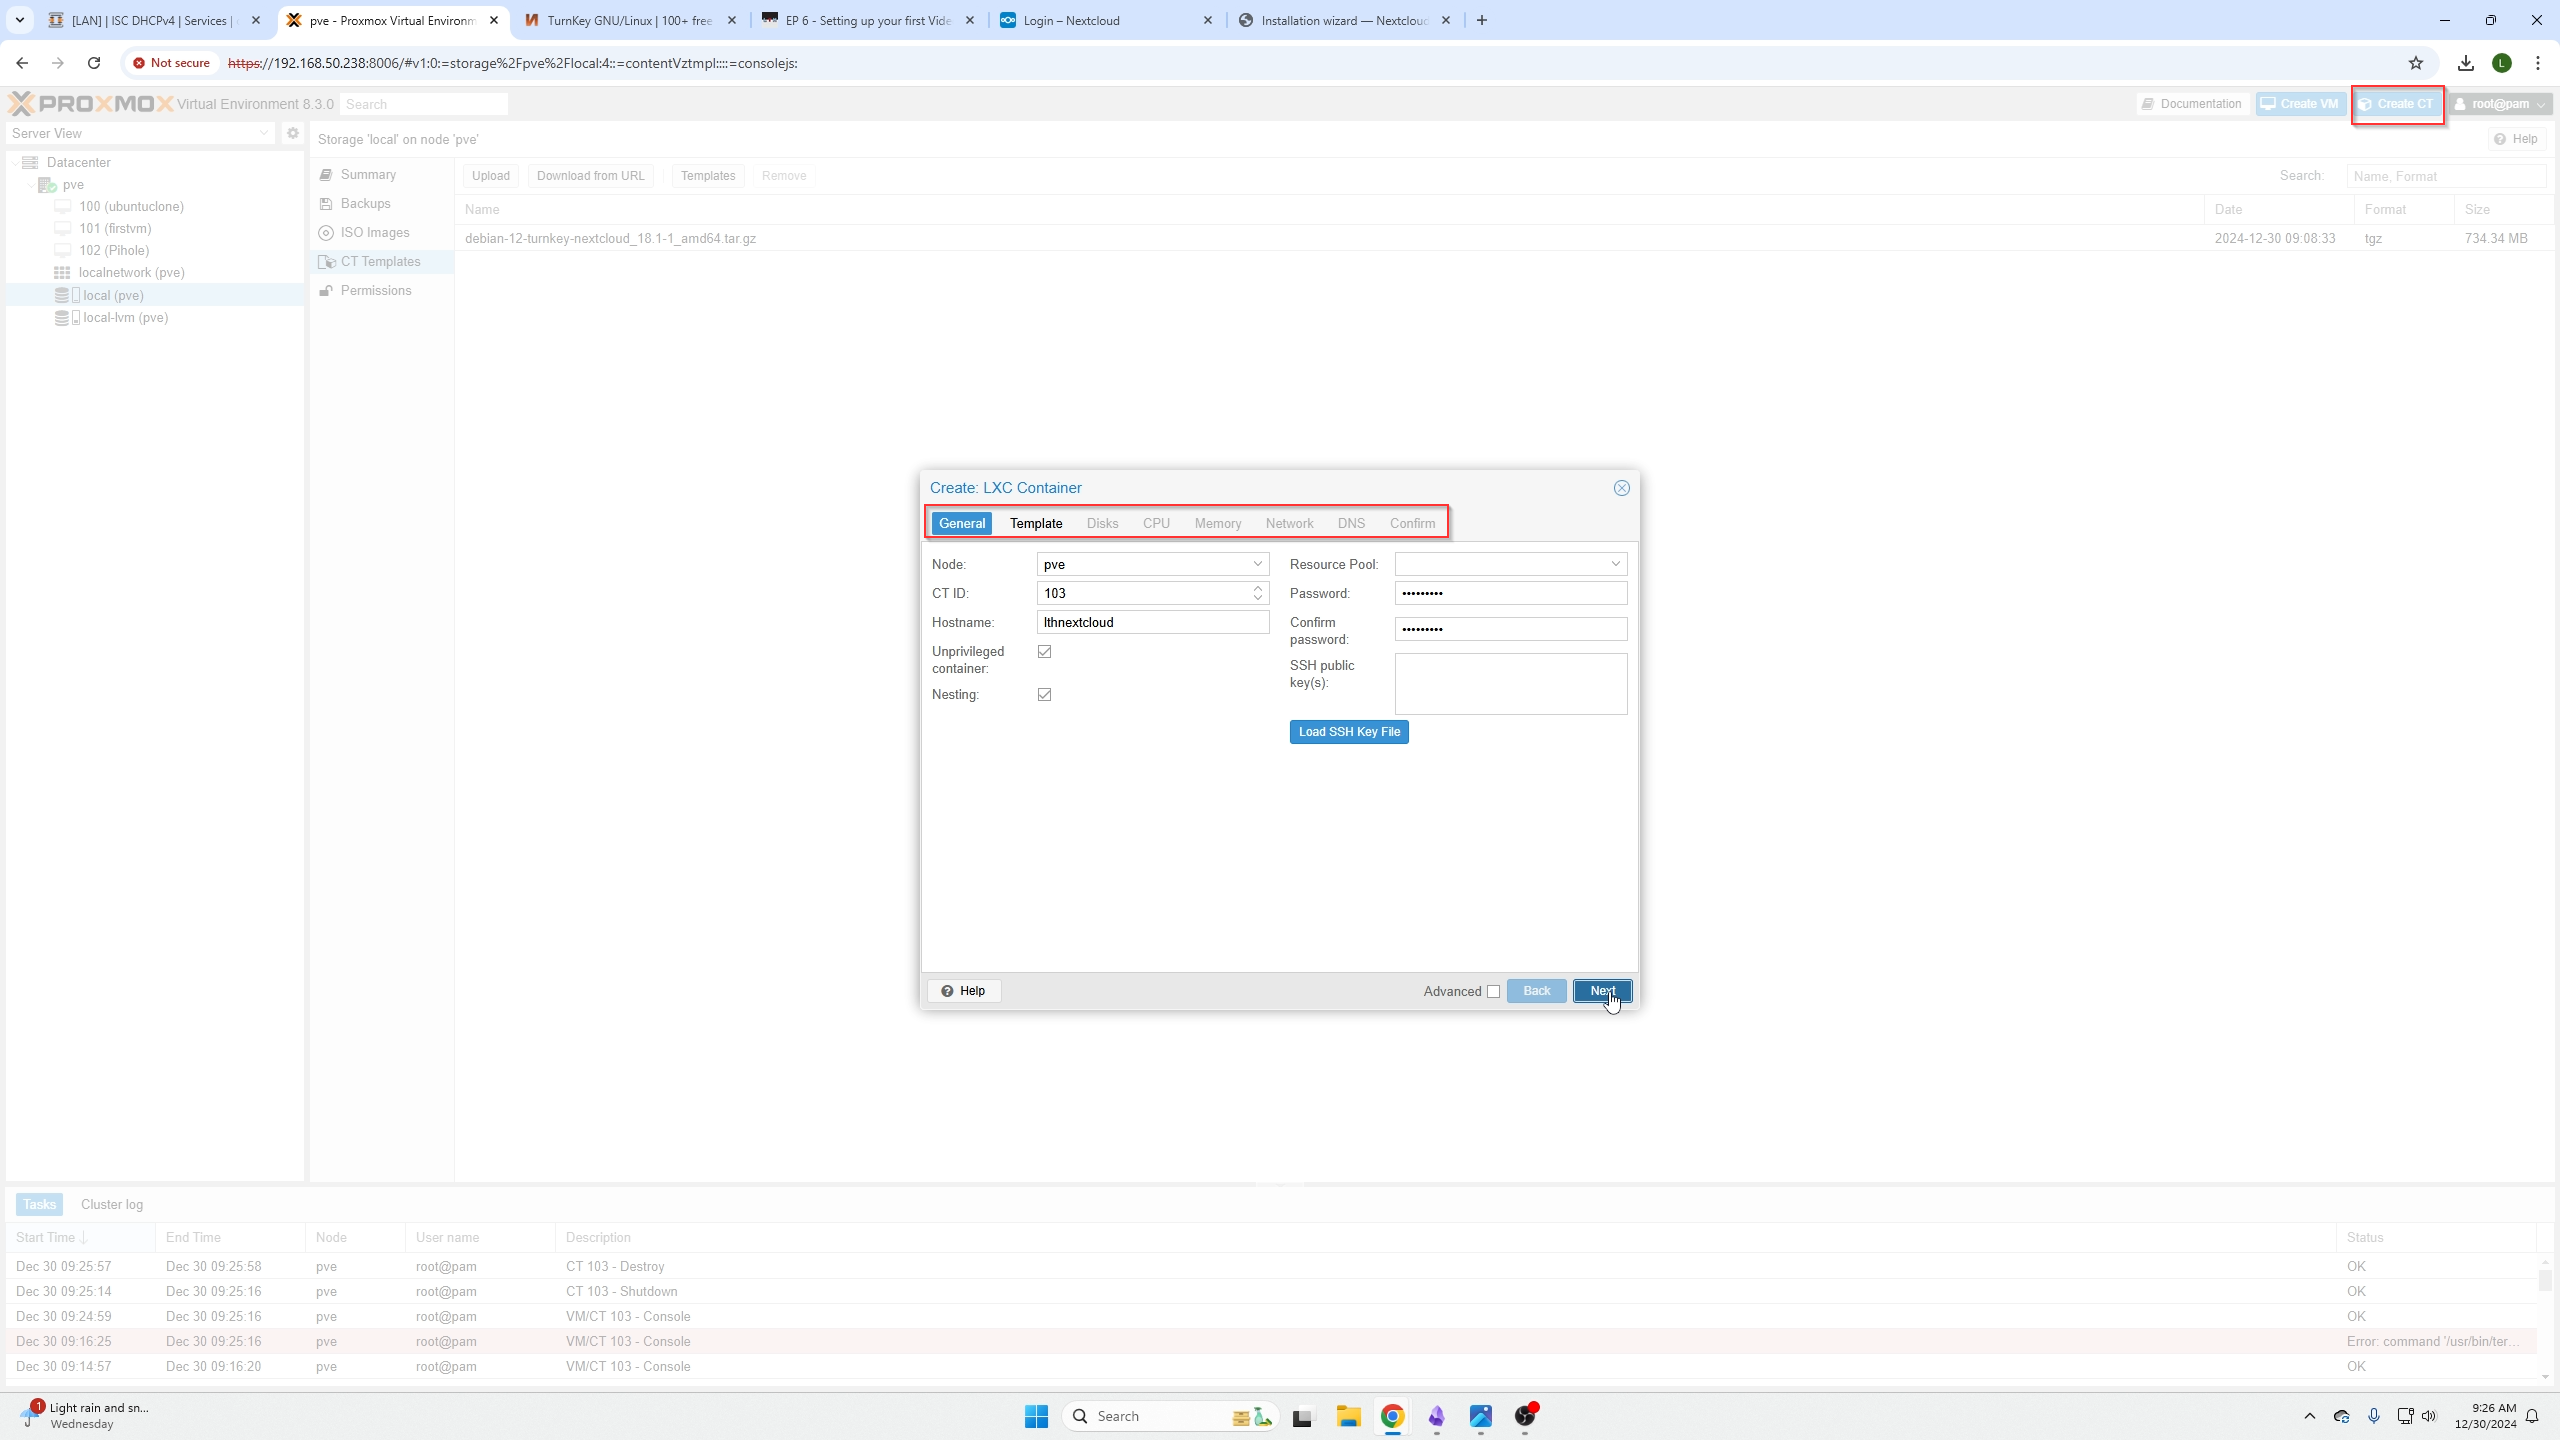Screen dimensions: 2560x1440
Task: Enable the Advanced checkbox
Action: tap(1493, 992)
